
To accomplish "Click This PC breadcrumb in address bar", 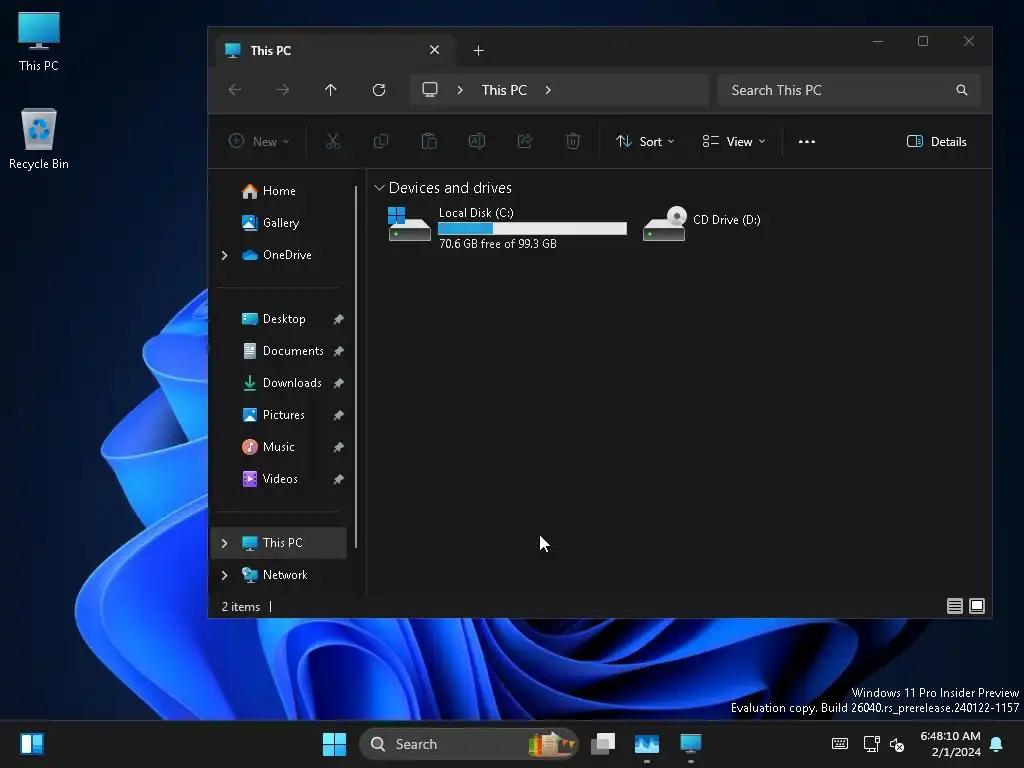I will coord(504,90).
